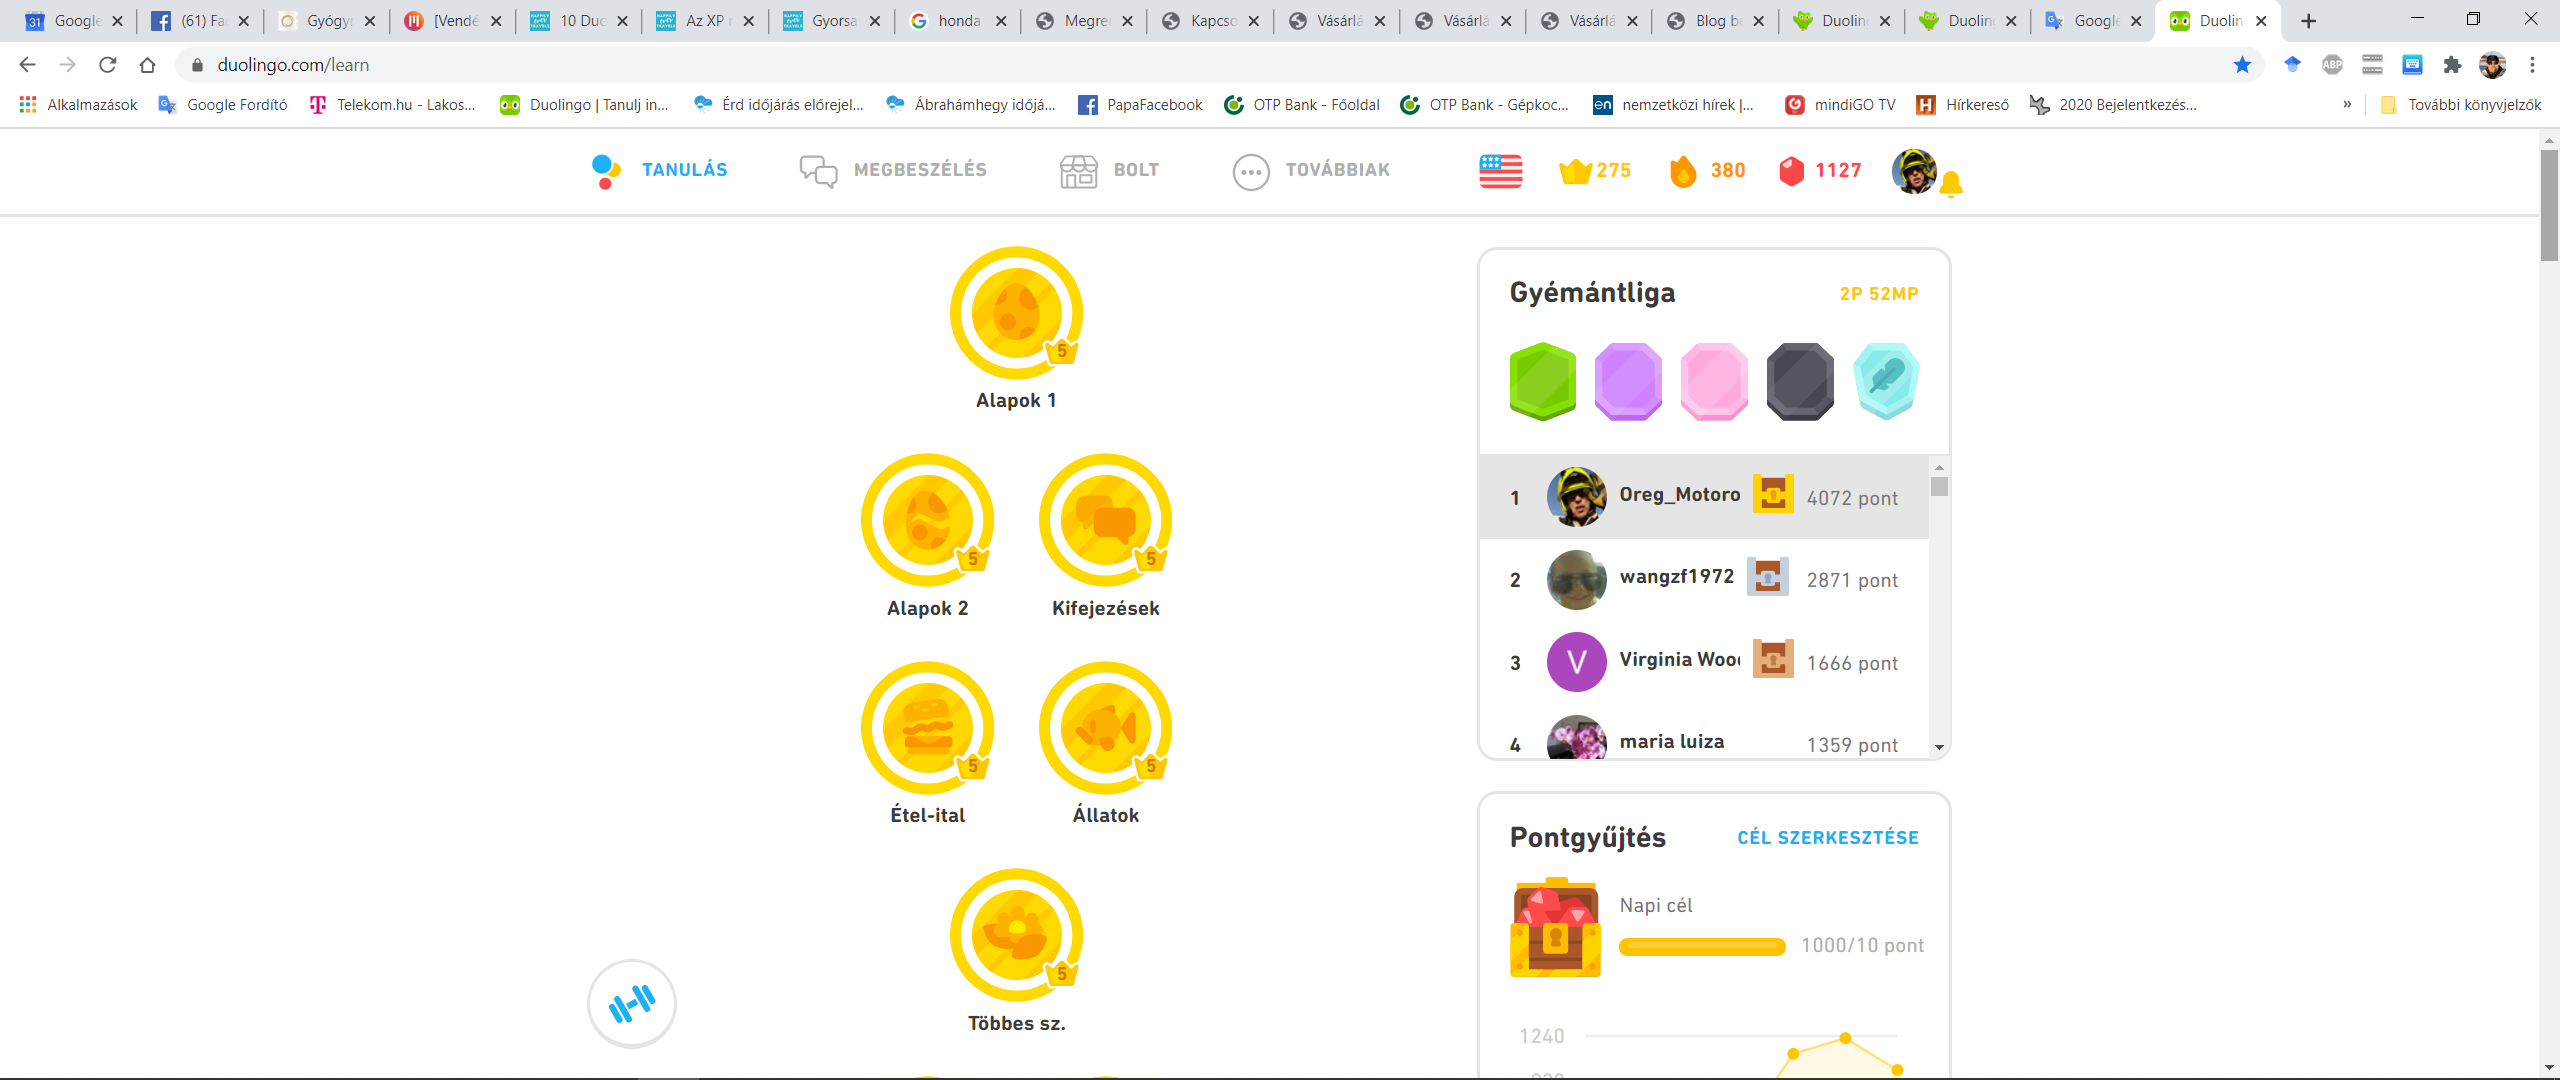Open Oreg_Motoro leaderboard row
Viewport: 2560px width, 1080px height.
1704,497
